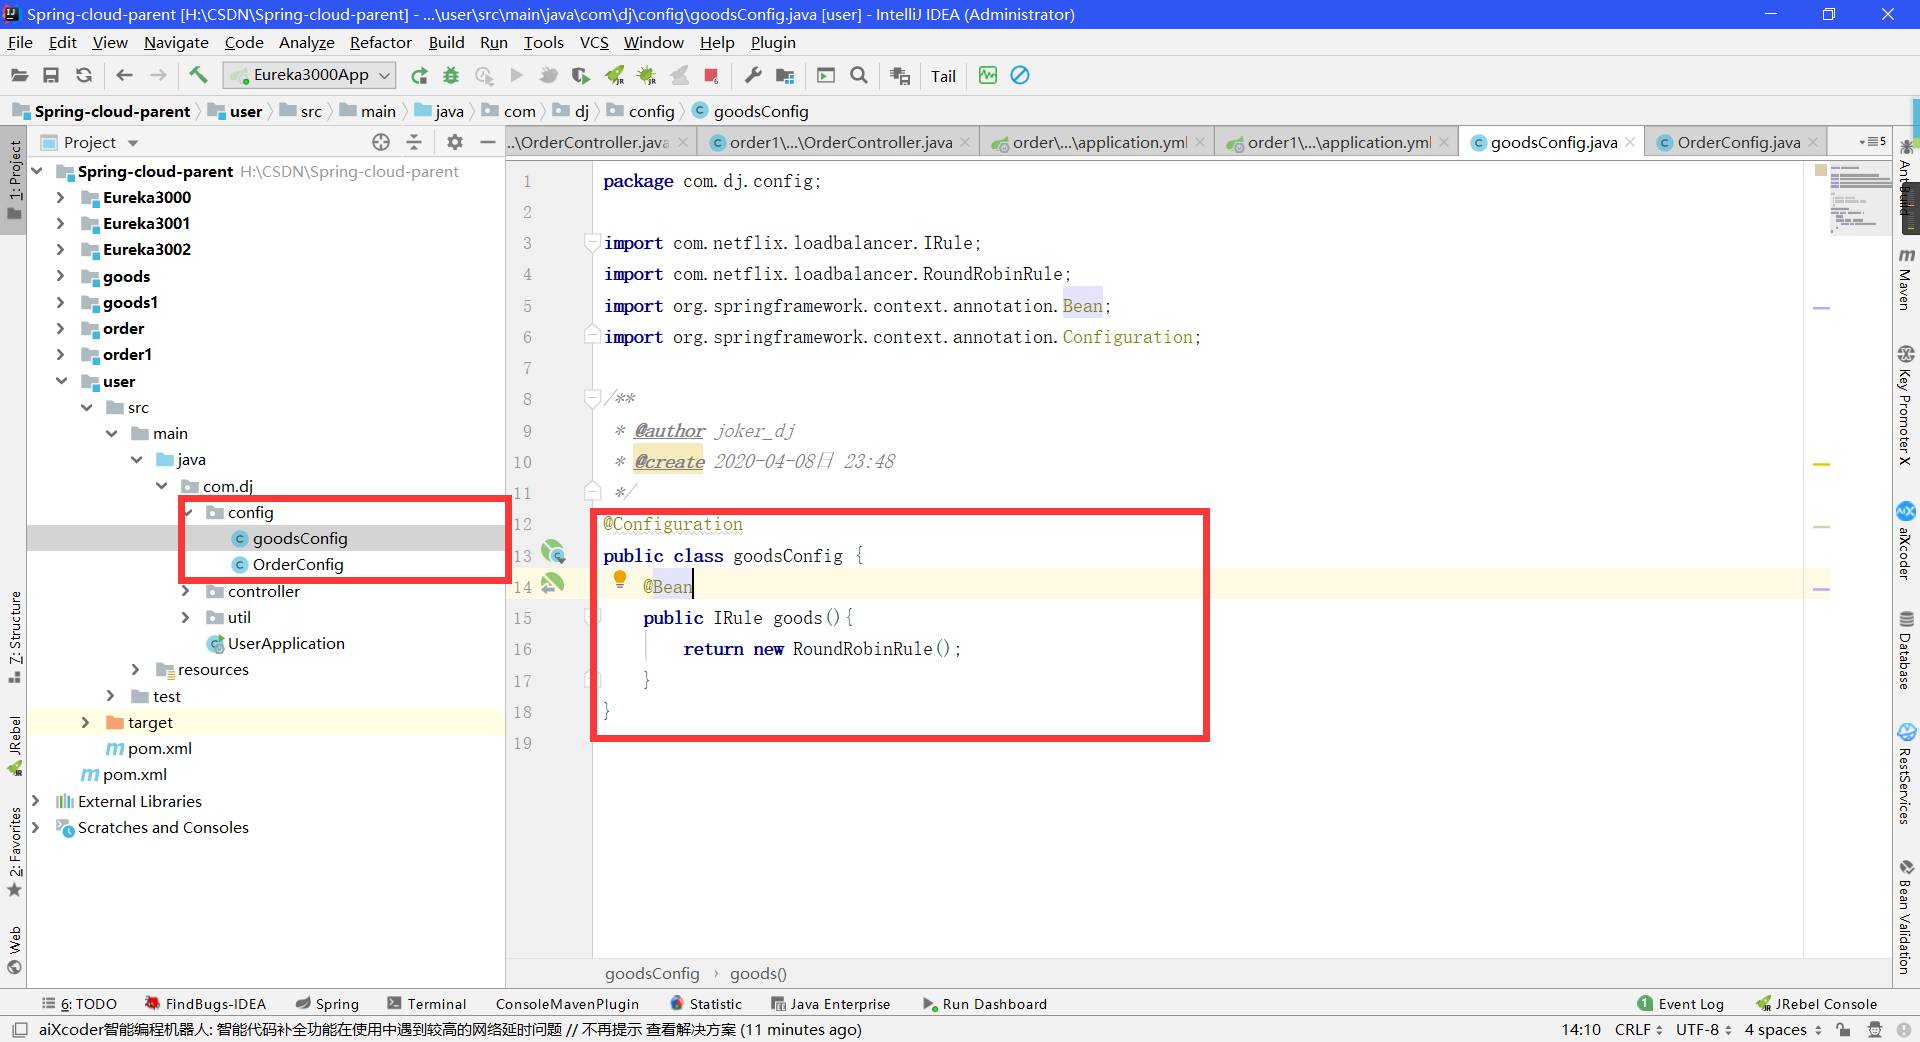Open Settings with the wrench icon
Viewport: 1920px width, 1042px height.
click(x=753, y=75)
